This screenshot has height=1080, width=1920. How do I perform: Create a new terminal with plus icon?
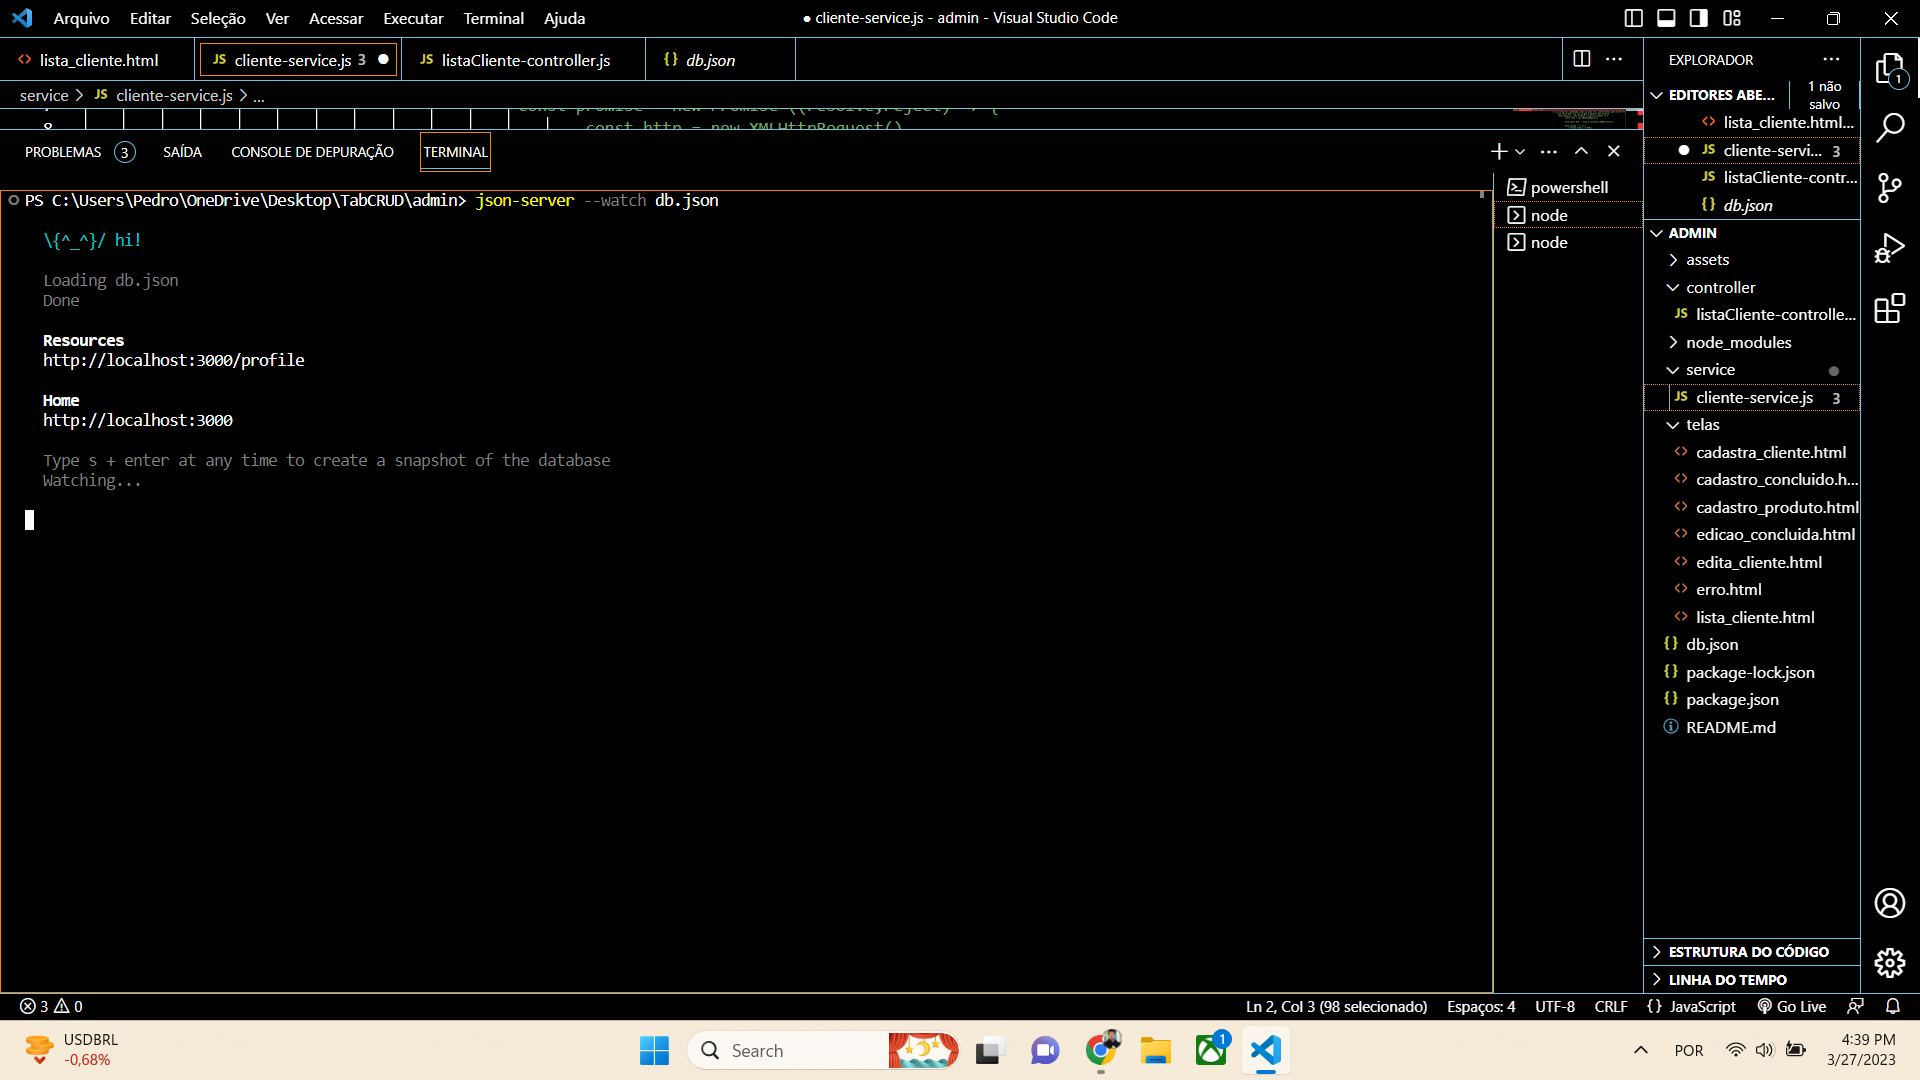[x=1498, y=151]
